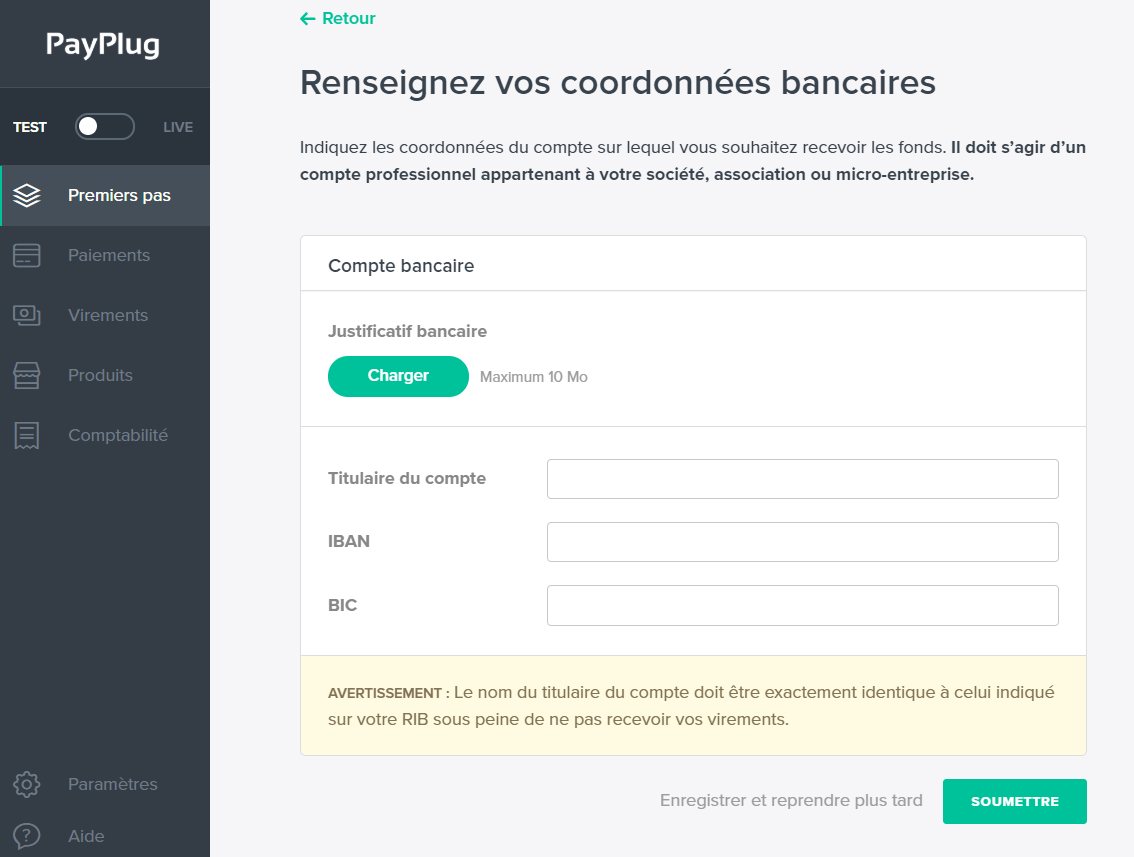Click the Retour back arrow icon
1134x857 pixels.
point(308,18)
